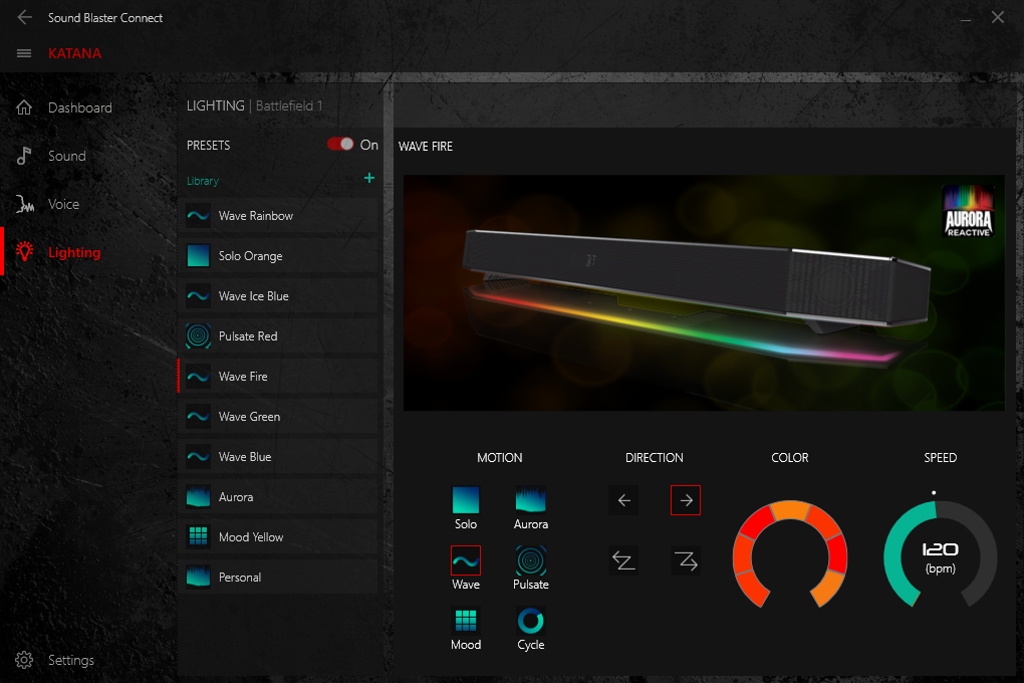The image size is (1024, 683).
Task: Click the top orange color ring segment
Action: (x=790, y=511)
